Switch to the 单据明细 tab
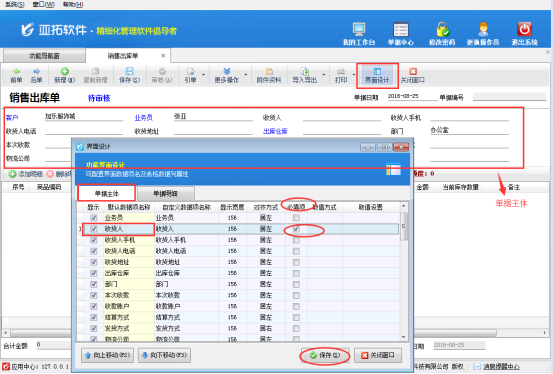 coord(165,193)
